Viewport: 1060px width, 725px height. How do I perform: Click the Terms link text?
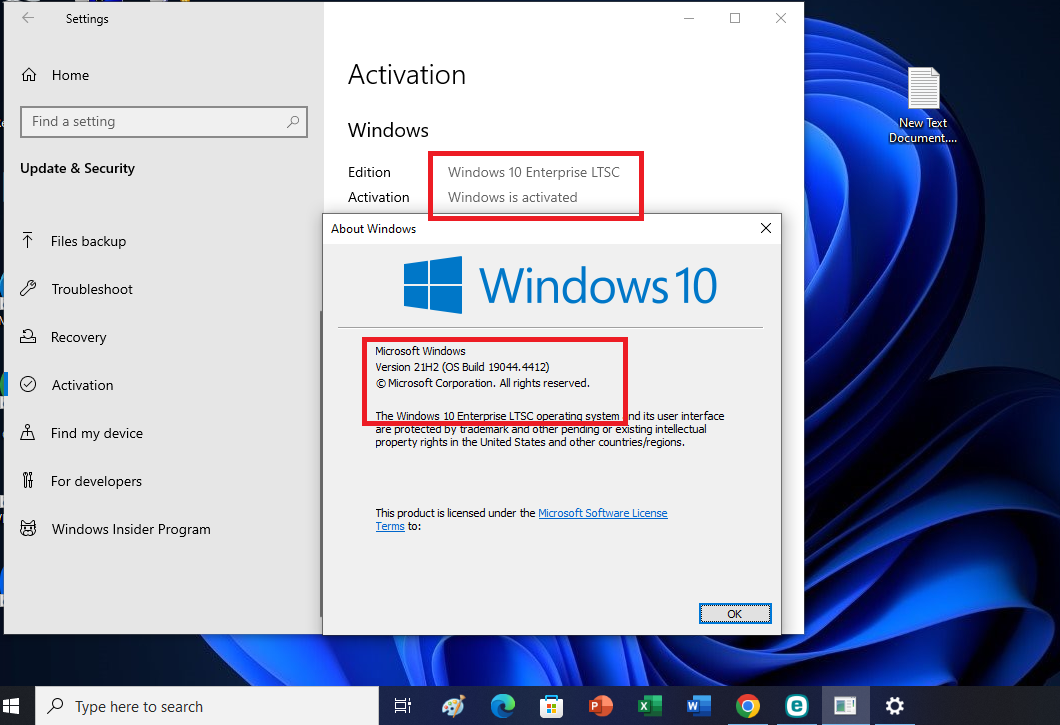click(x=390, y=526)
